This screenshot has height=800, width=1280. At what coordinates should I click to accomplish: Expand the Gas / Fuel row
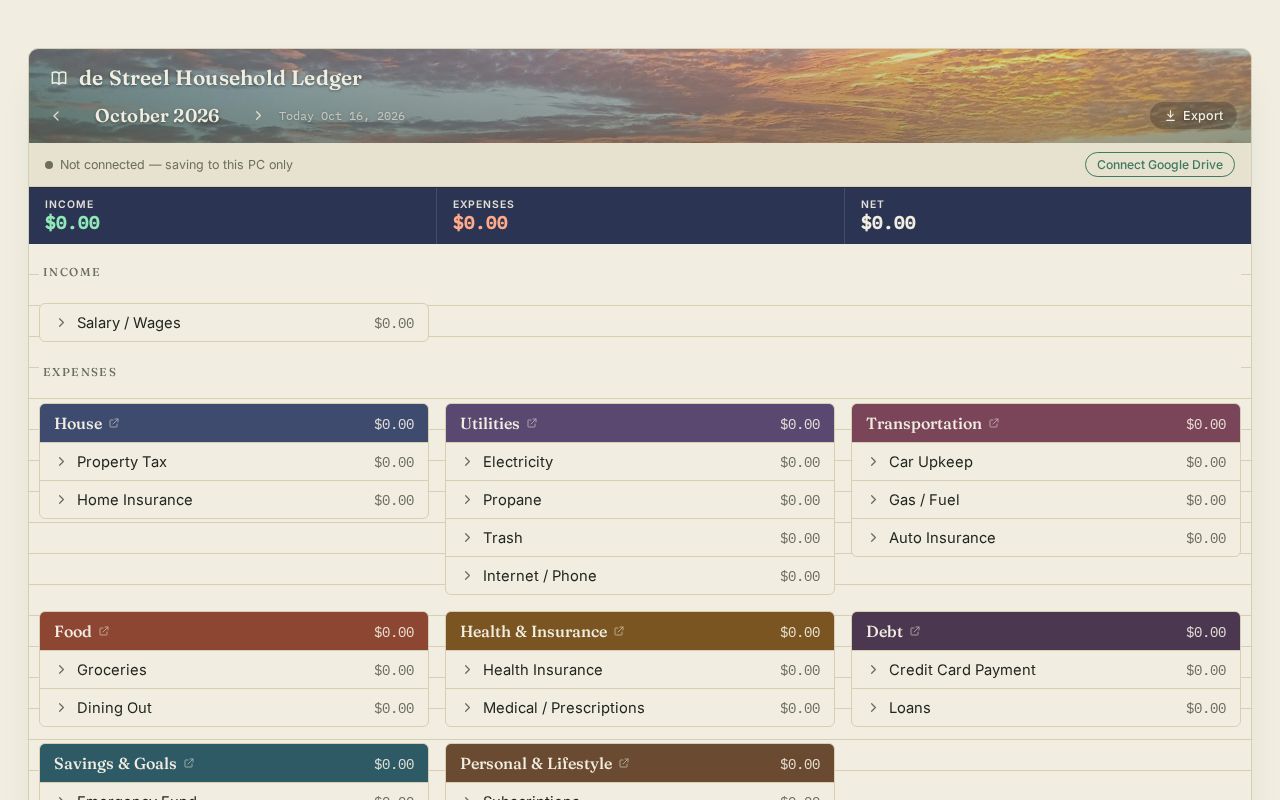(x=1046, y=500)
